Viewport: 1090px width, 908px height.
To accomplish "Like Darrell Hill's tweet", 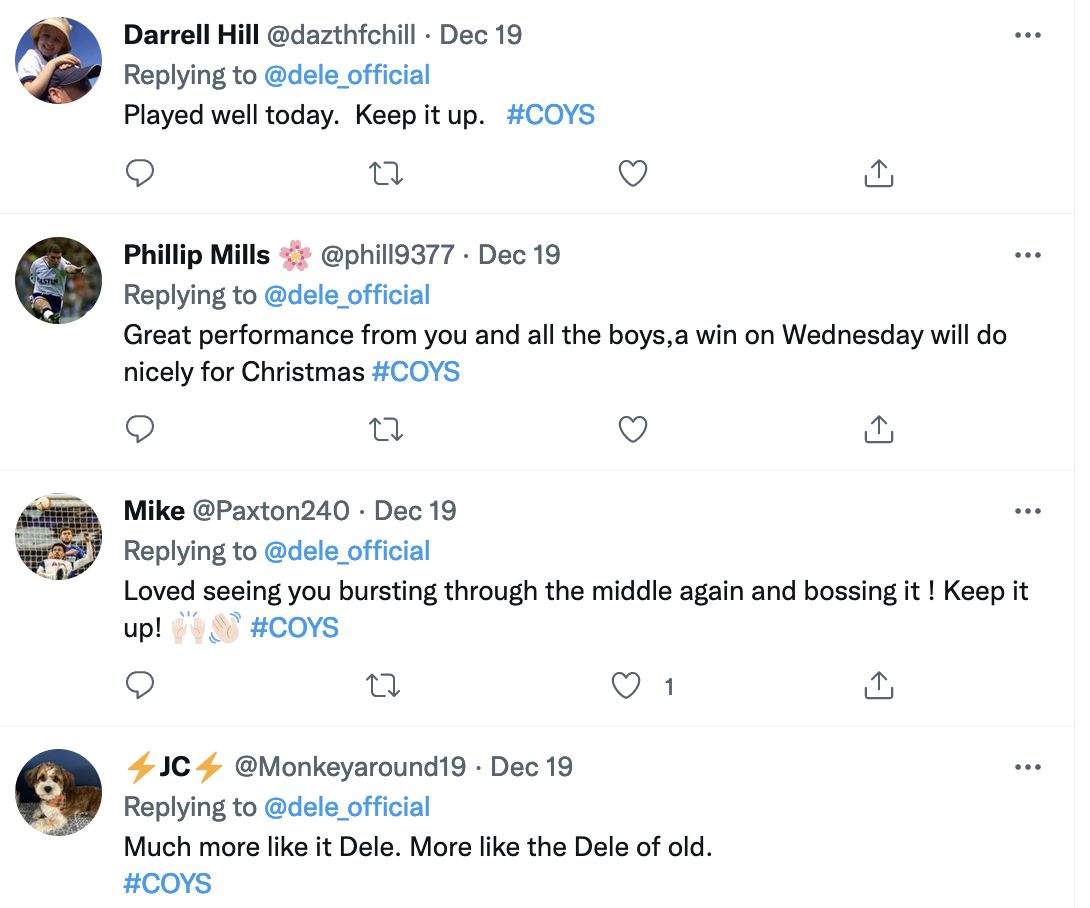I will (x=633, y=173).
